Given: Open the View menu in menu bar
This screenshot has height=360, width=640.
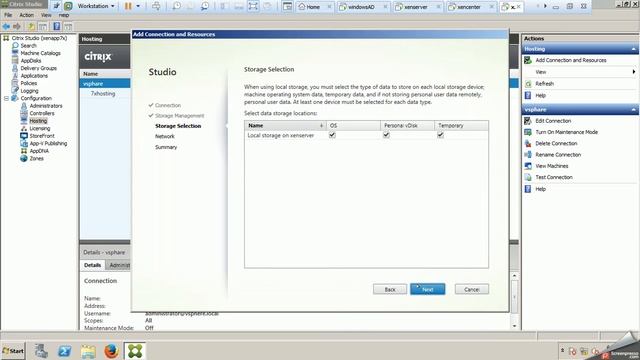Looking at the screenshot, I should tap(46, 15).
